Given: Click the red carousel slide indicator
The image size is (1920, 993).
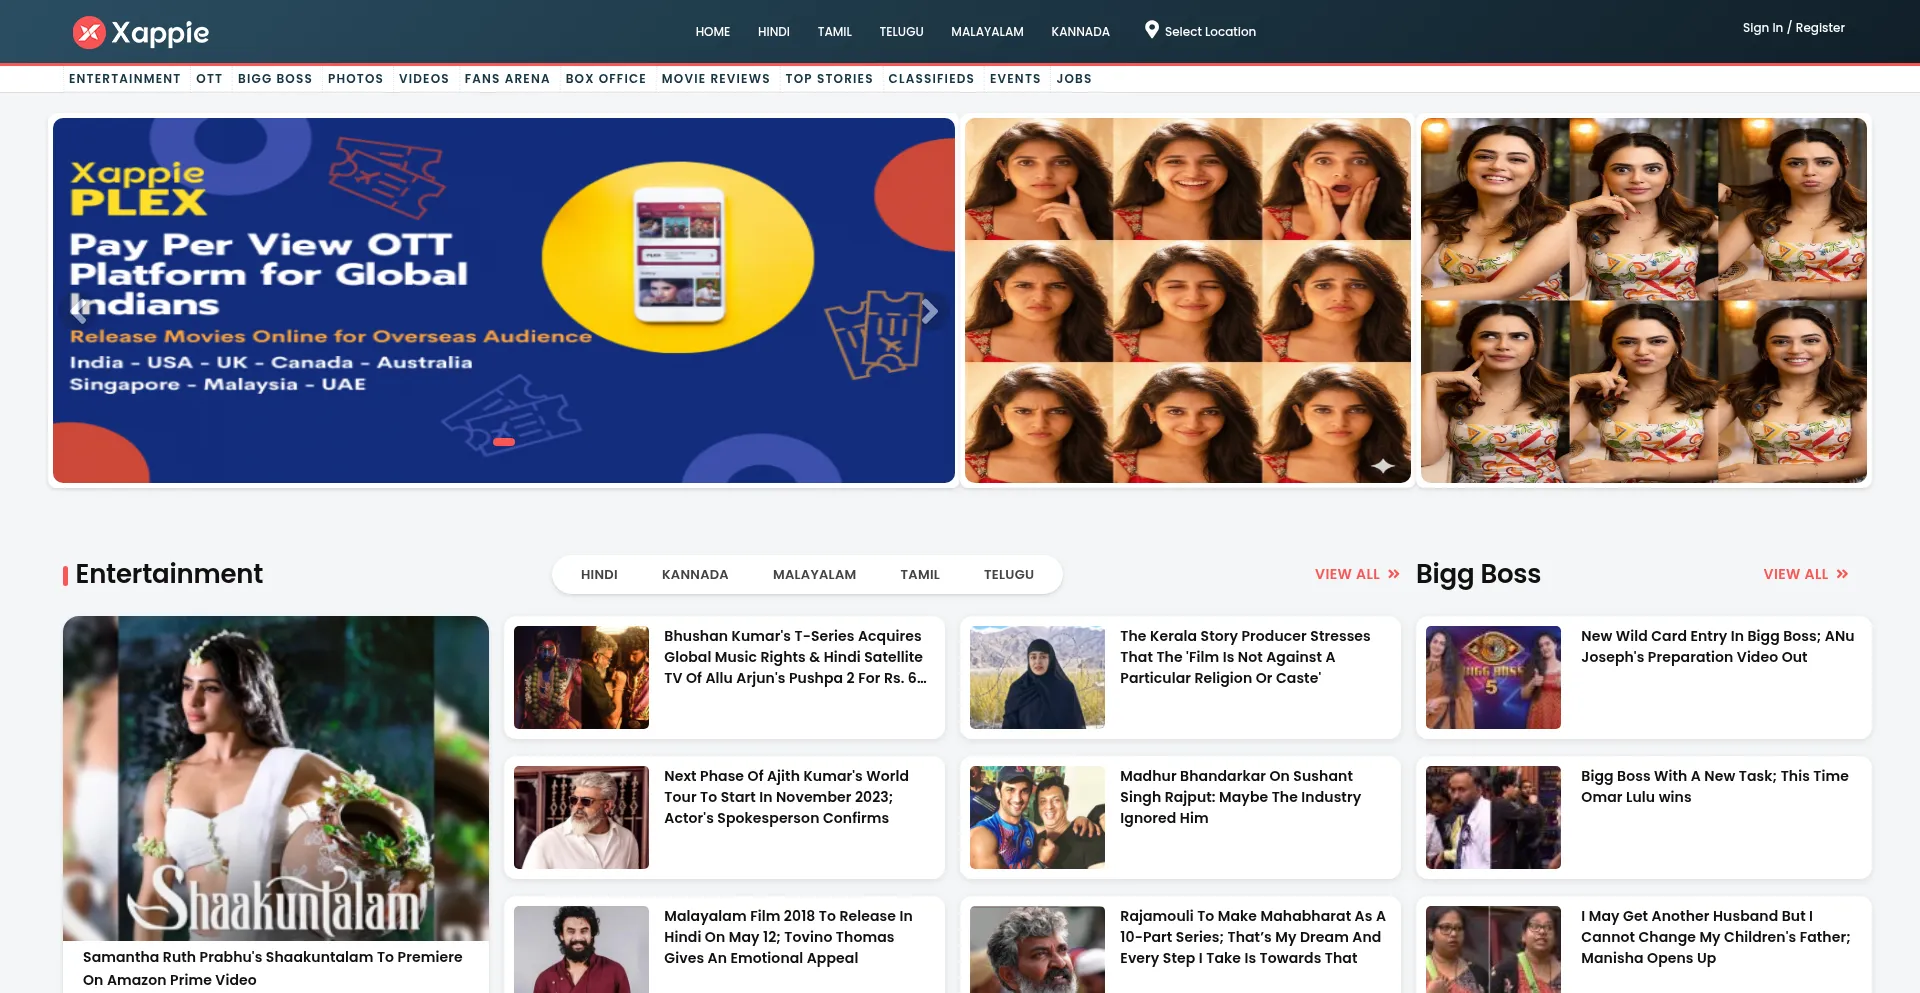Looking at the screenshot, I should coord(504,442).
